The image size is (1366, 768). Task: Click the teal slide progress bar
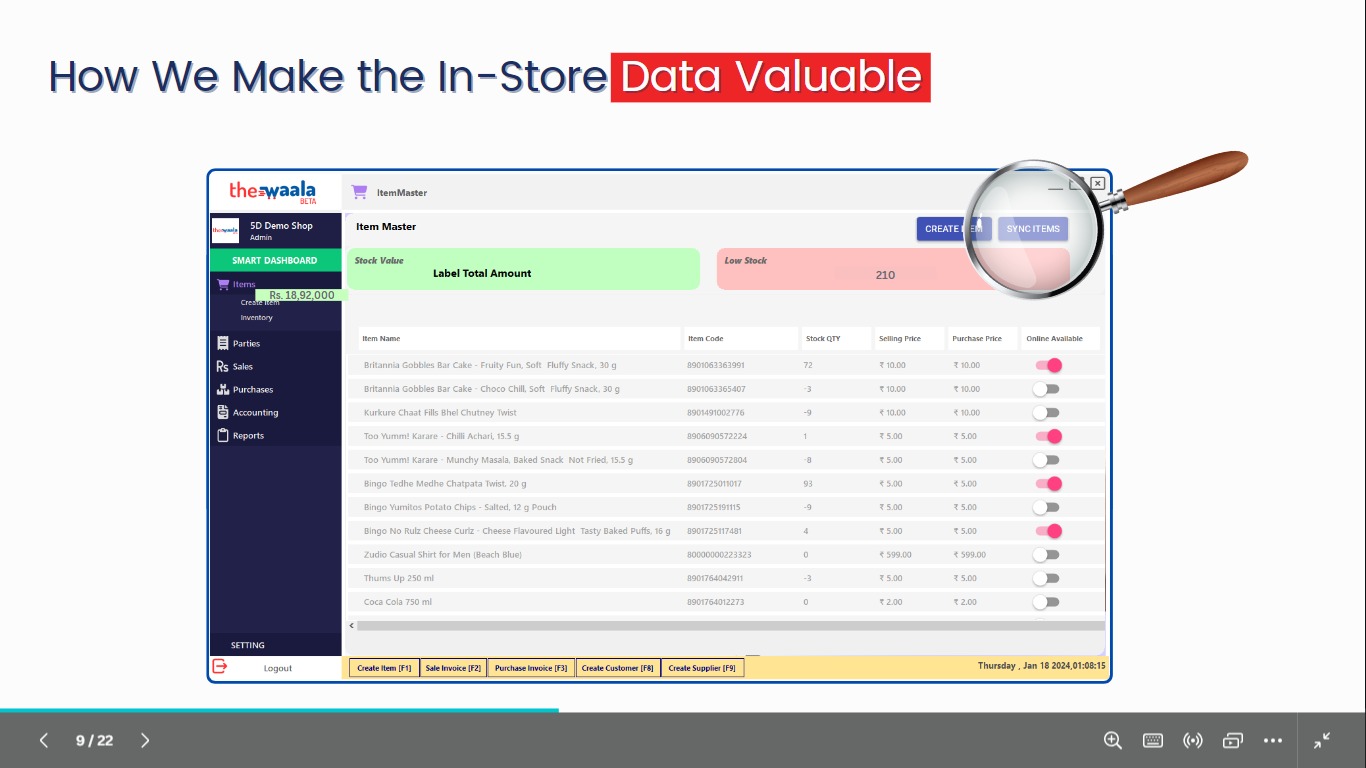[x=279, y=710]
